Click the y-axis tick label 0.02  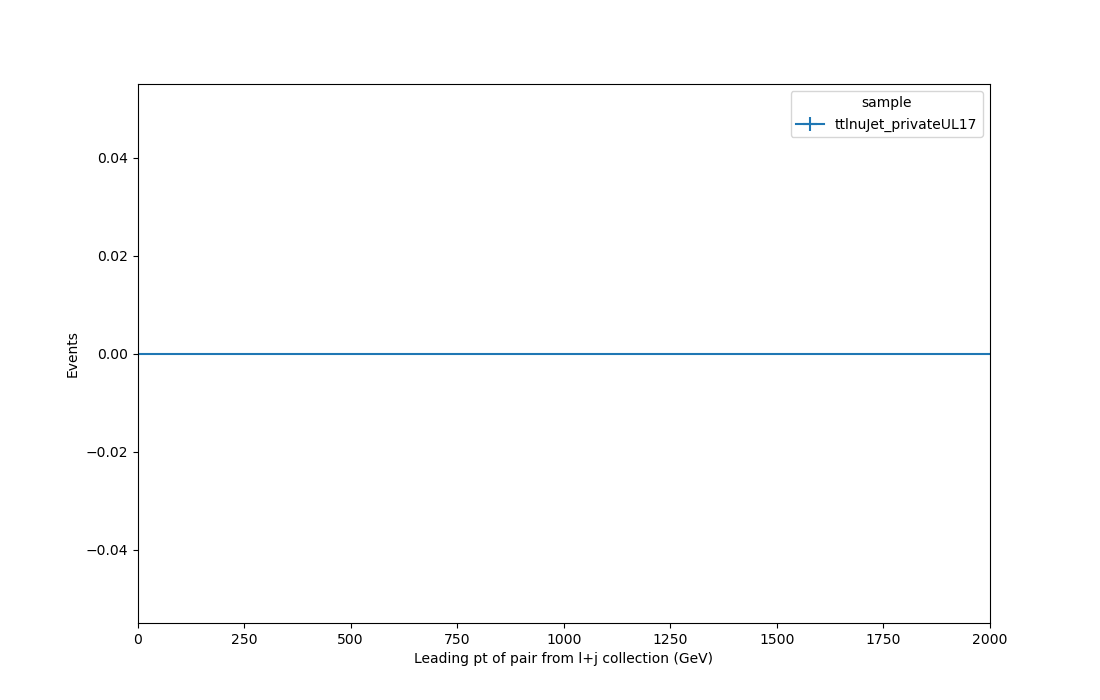[113, 257]
